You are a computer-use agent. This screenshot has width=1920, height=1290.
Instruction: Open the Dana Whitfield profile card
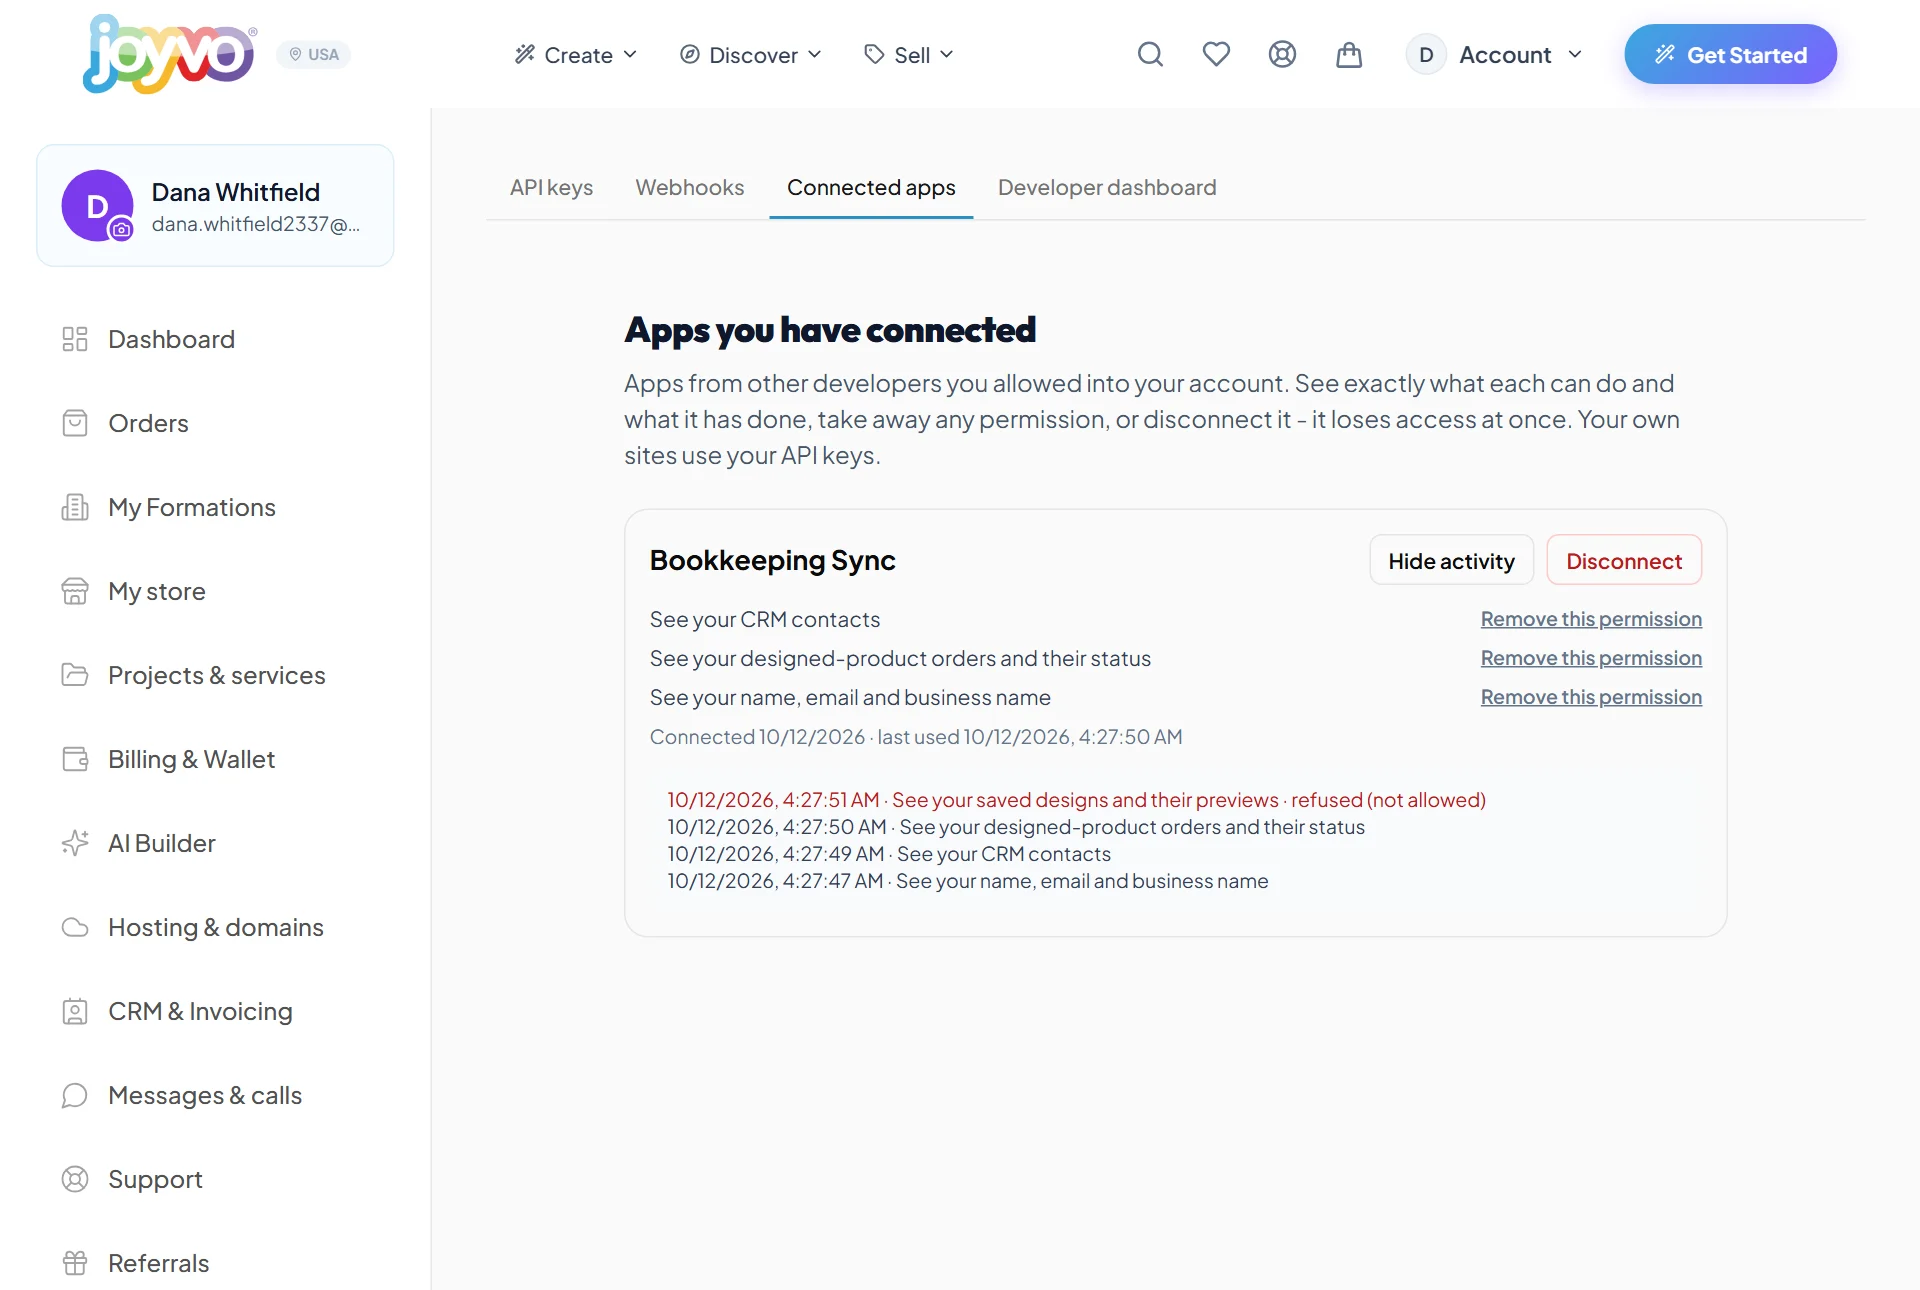215,206
